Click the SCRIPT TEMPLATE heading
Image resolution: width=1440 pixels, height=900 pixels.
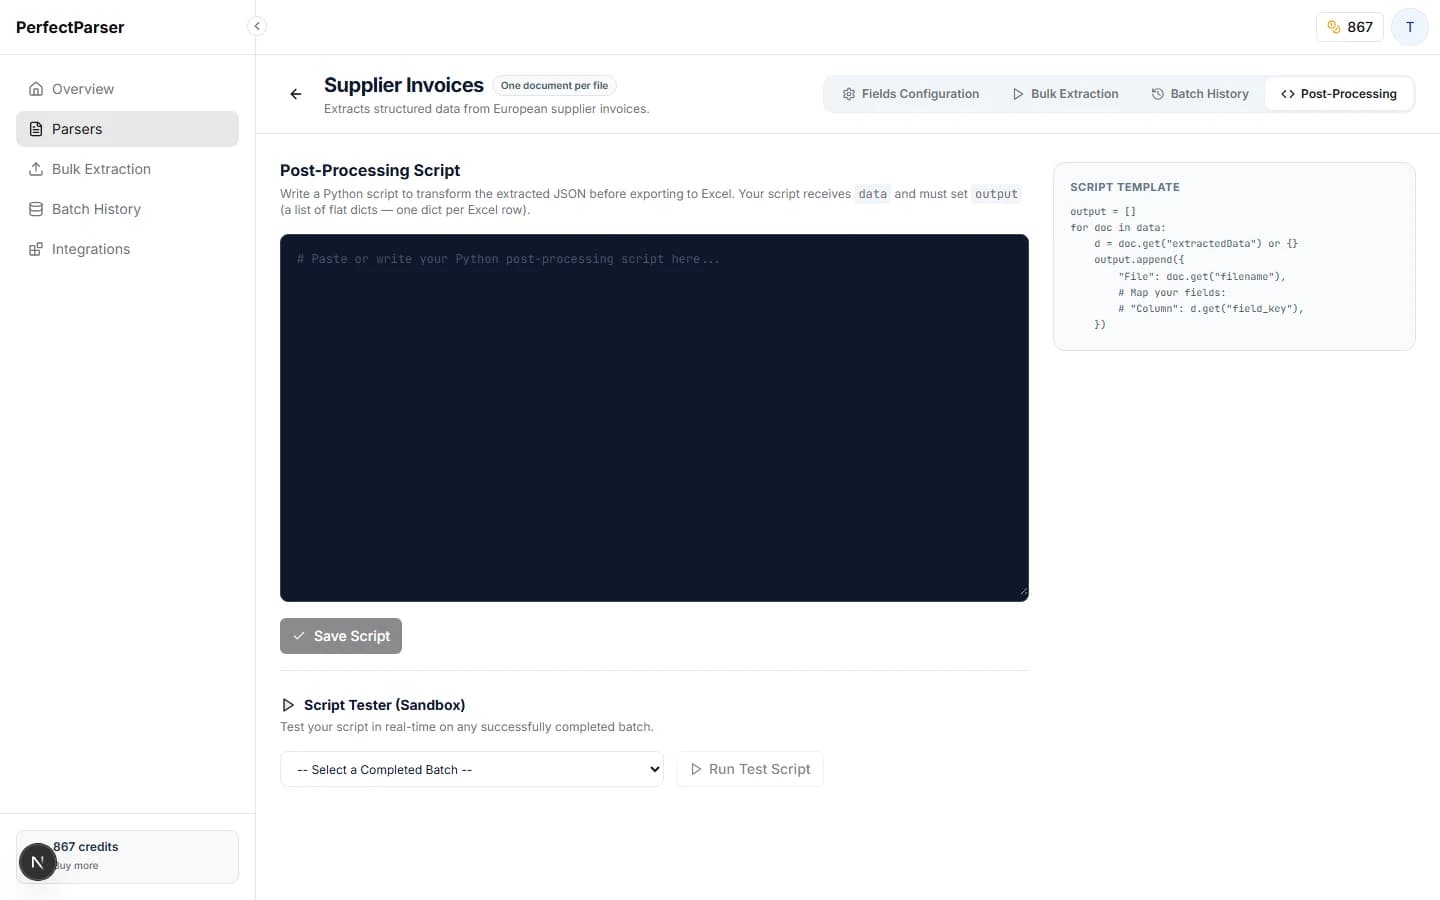point(1125,187)
